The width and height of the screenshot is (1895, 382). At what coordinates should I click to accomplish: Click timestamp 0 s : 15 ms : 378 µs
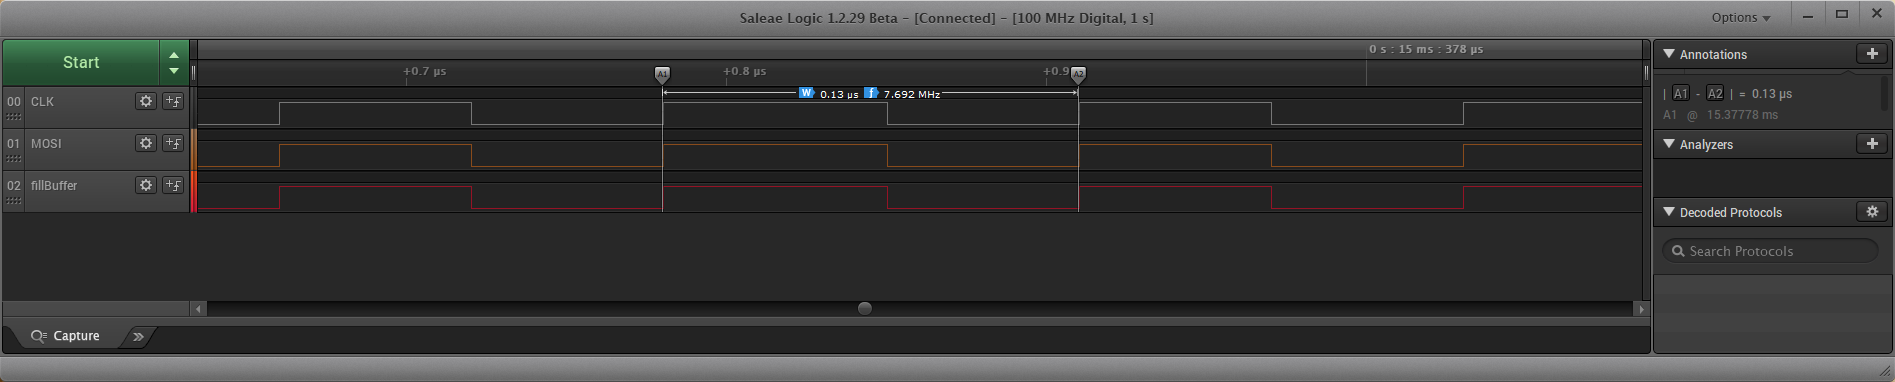pos(1426,49)
